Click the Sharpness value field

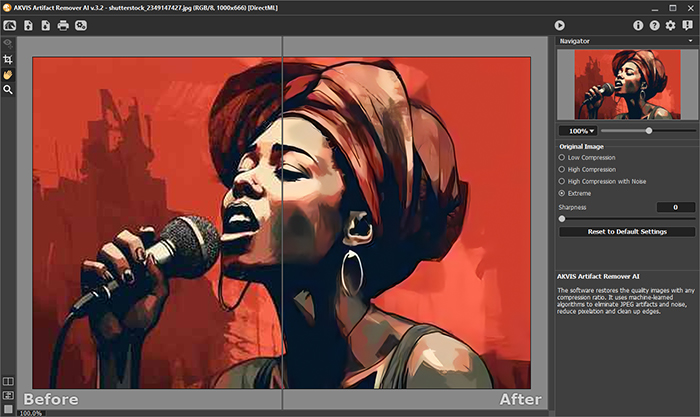point(675,207)
